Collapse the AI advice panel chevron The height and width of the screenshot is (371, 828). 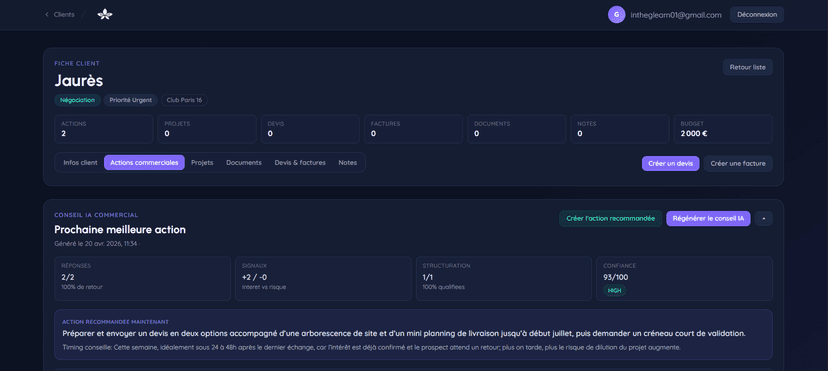(x=764, y=218)
